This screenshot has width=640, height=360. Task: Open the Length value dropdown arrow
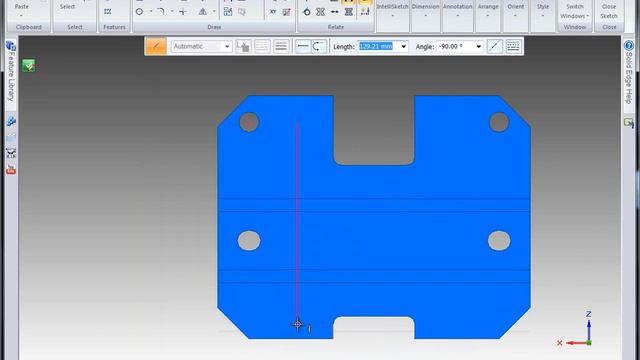click(x=404, y=47)
